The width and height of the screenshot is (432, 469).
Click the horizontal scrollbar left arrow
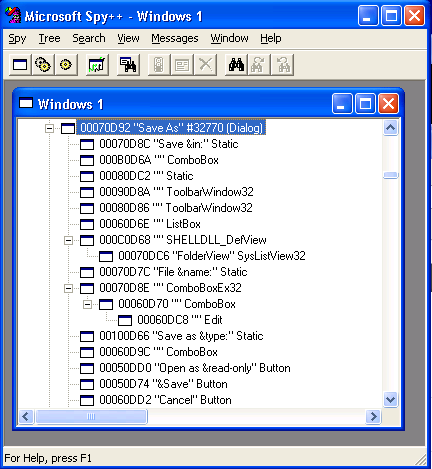click(25, 416)
